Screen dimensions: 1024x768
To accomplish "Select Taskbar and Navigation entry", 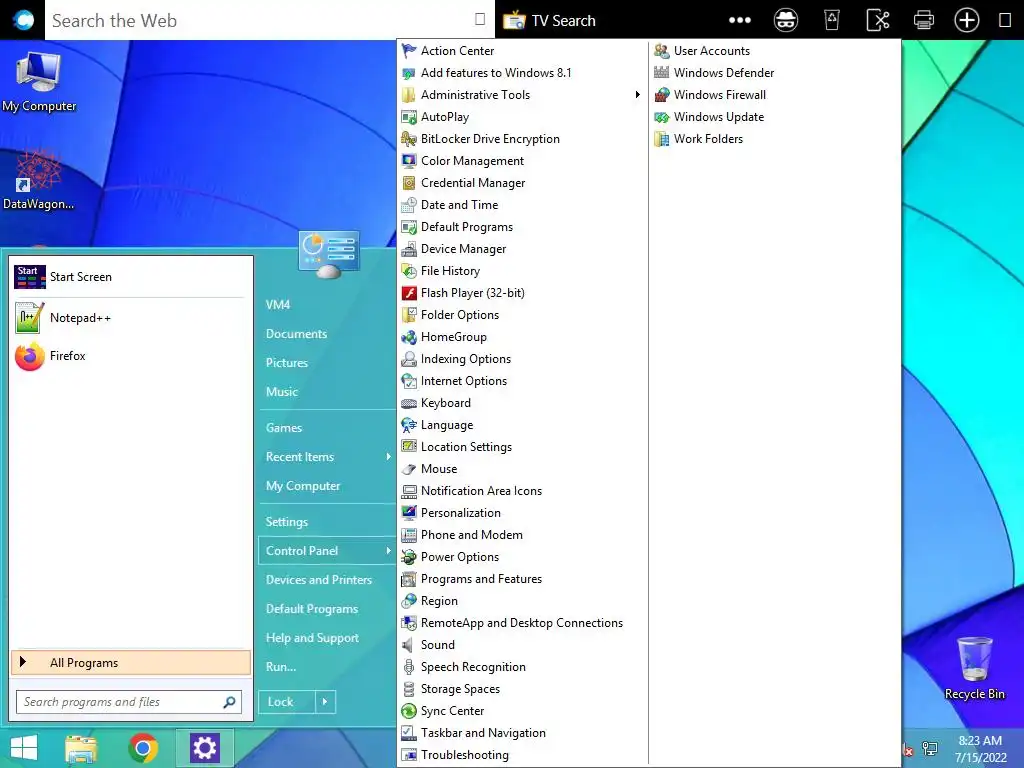I will point(483,733).
